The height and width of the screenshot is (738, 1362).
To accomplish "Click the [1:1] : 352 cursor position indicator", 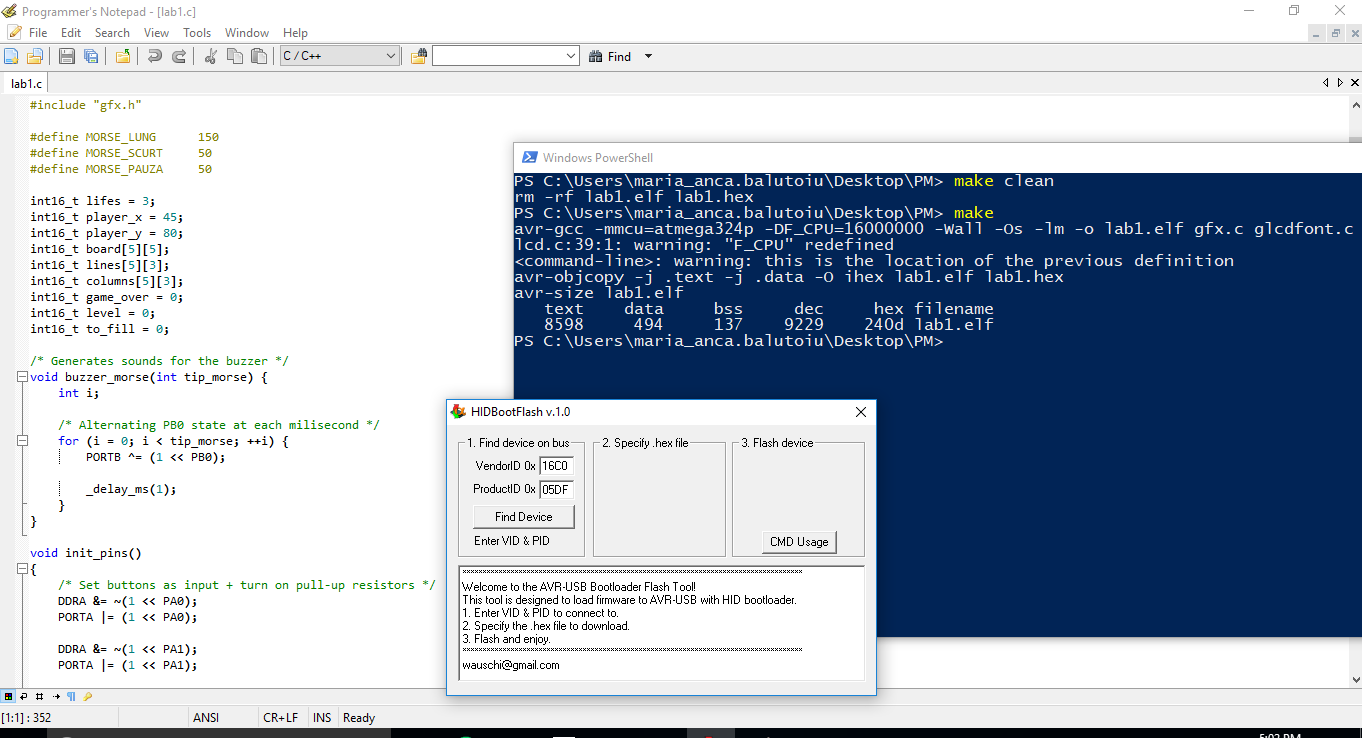I will [x=27, y=718].
